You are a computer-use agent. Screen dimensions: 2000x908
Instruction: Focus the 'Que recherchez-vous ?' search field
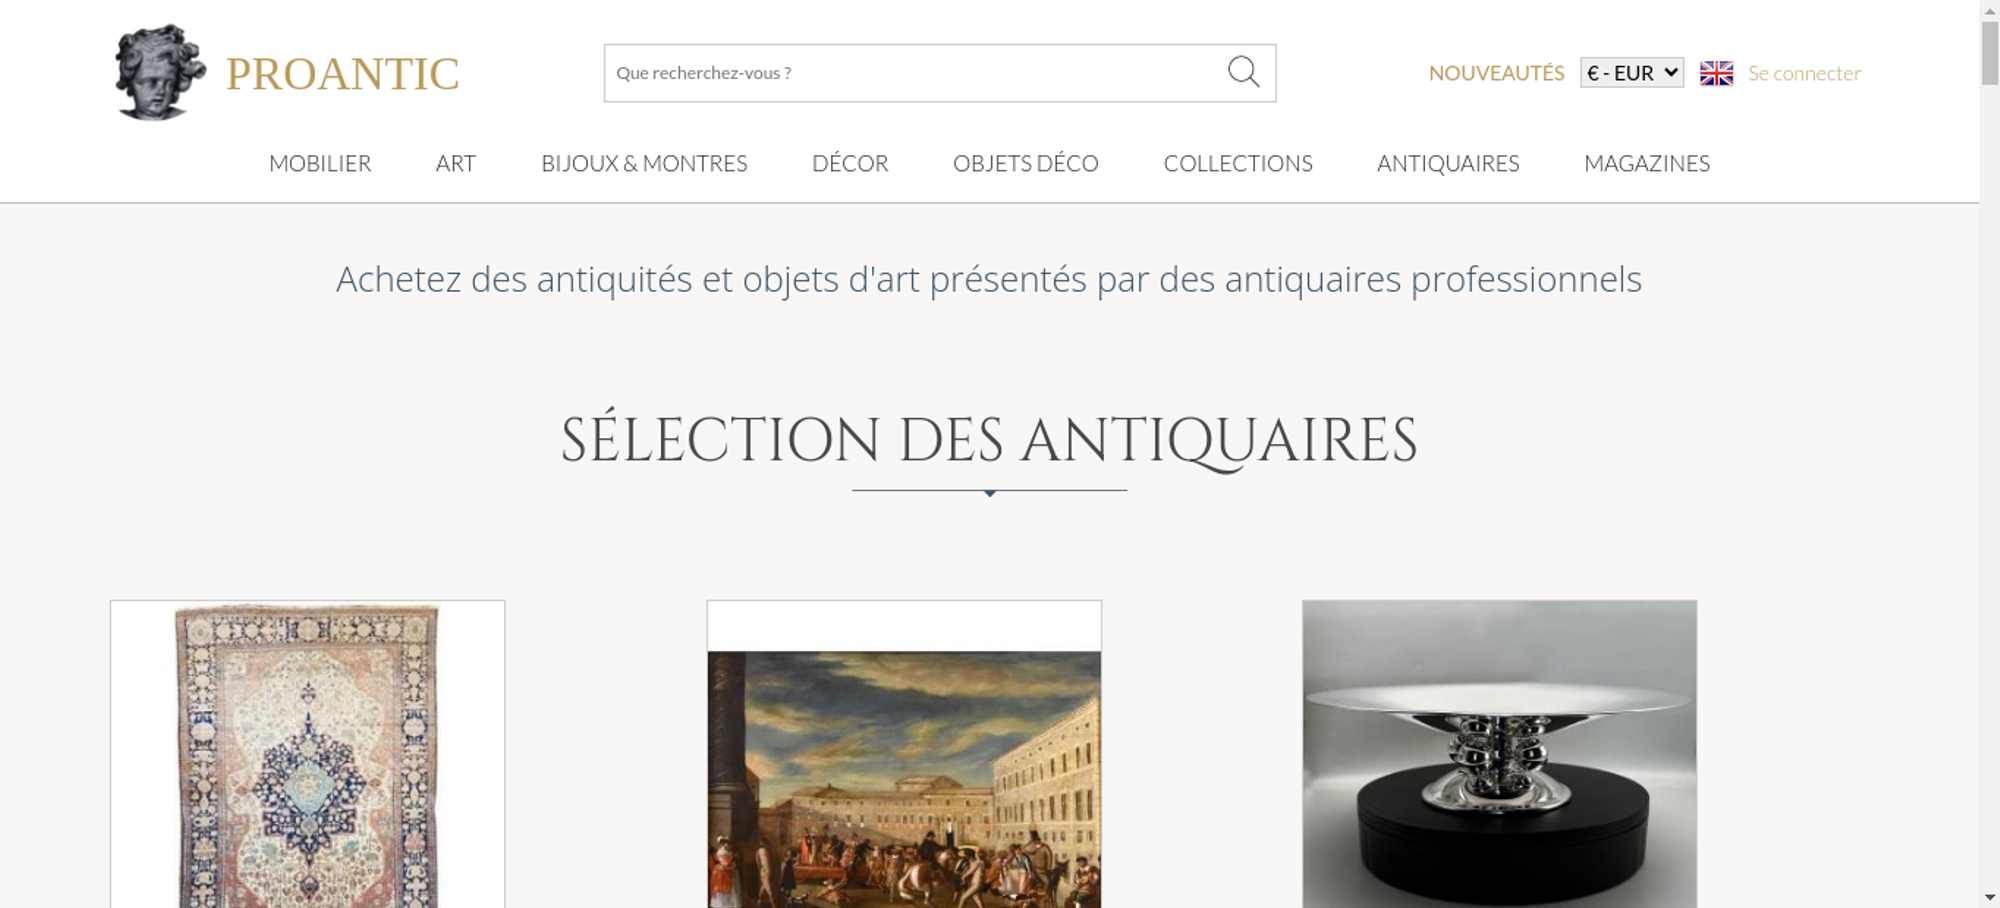(915, 73)
